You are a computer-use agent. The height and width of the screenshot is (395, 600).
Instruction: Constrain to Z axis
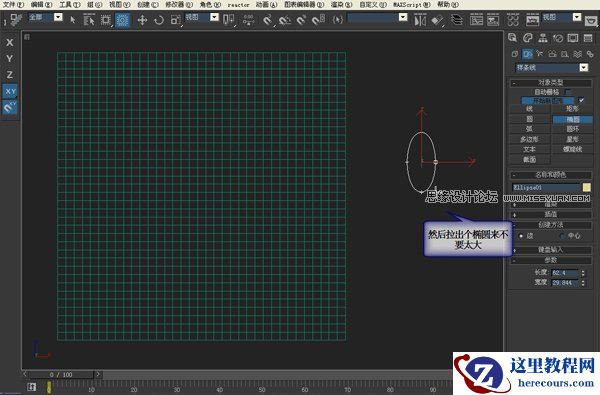pos(10,75)
